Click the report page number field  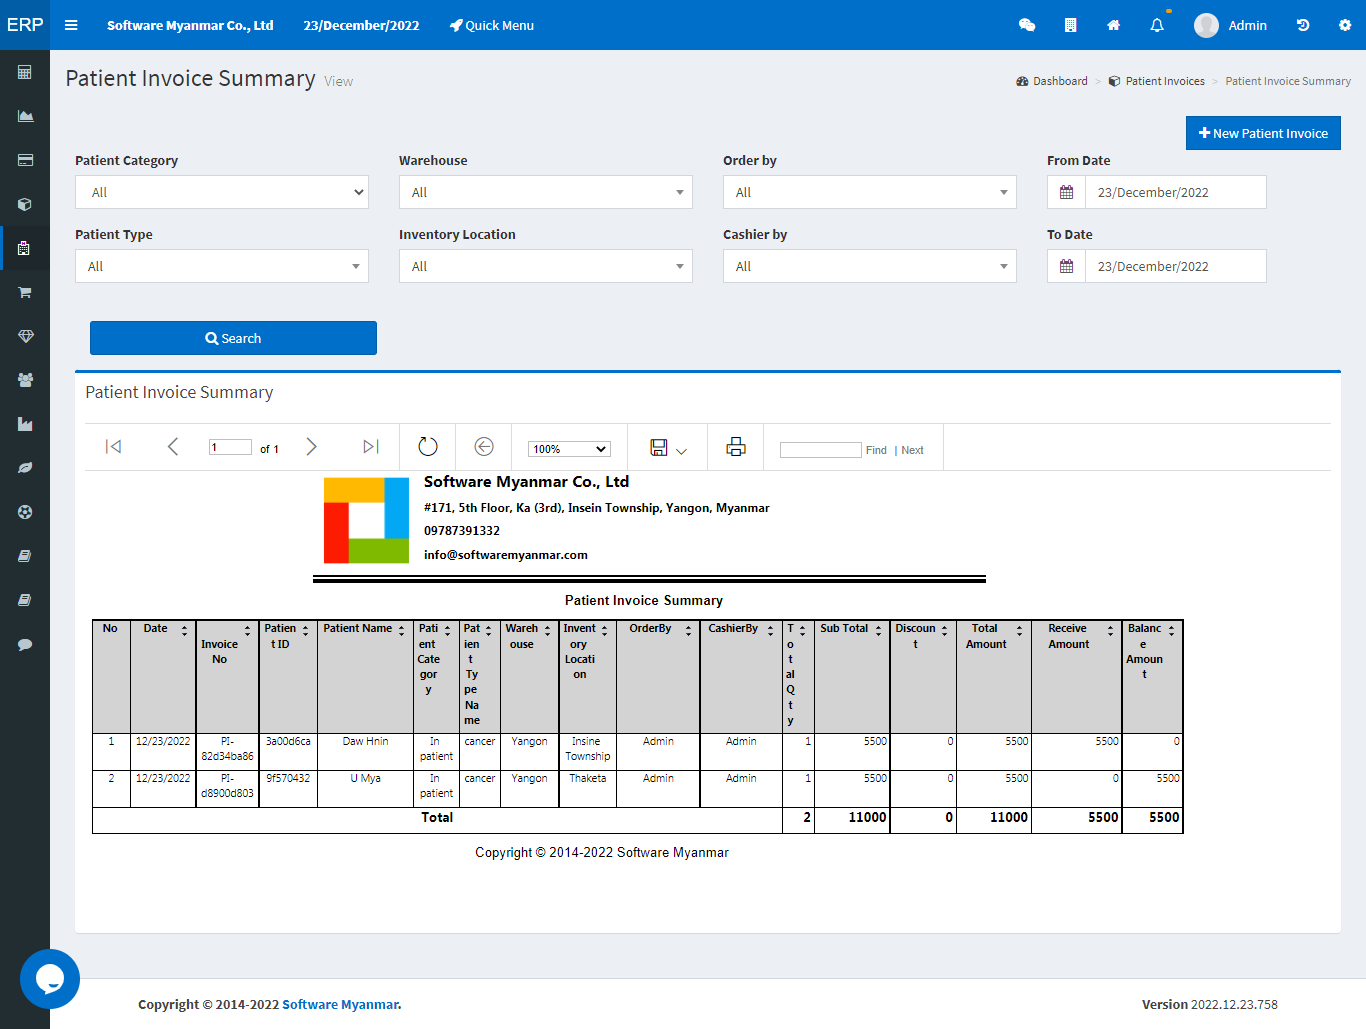pos(230,447)
